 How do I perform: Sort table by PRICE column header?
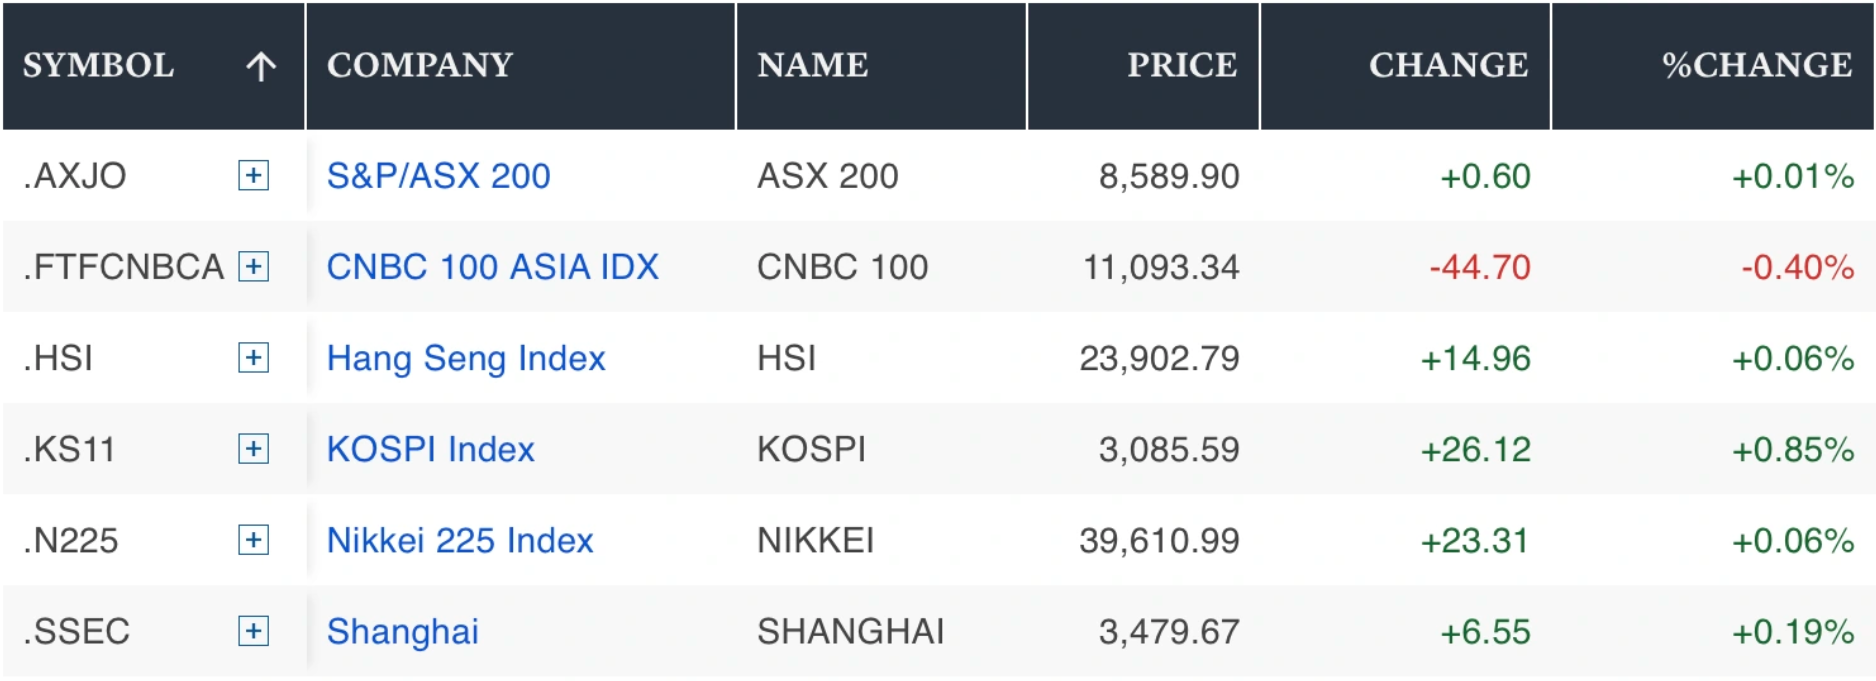[1182, 65]
